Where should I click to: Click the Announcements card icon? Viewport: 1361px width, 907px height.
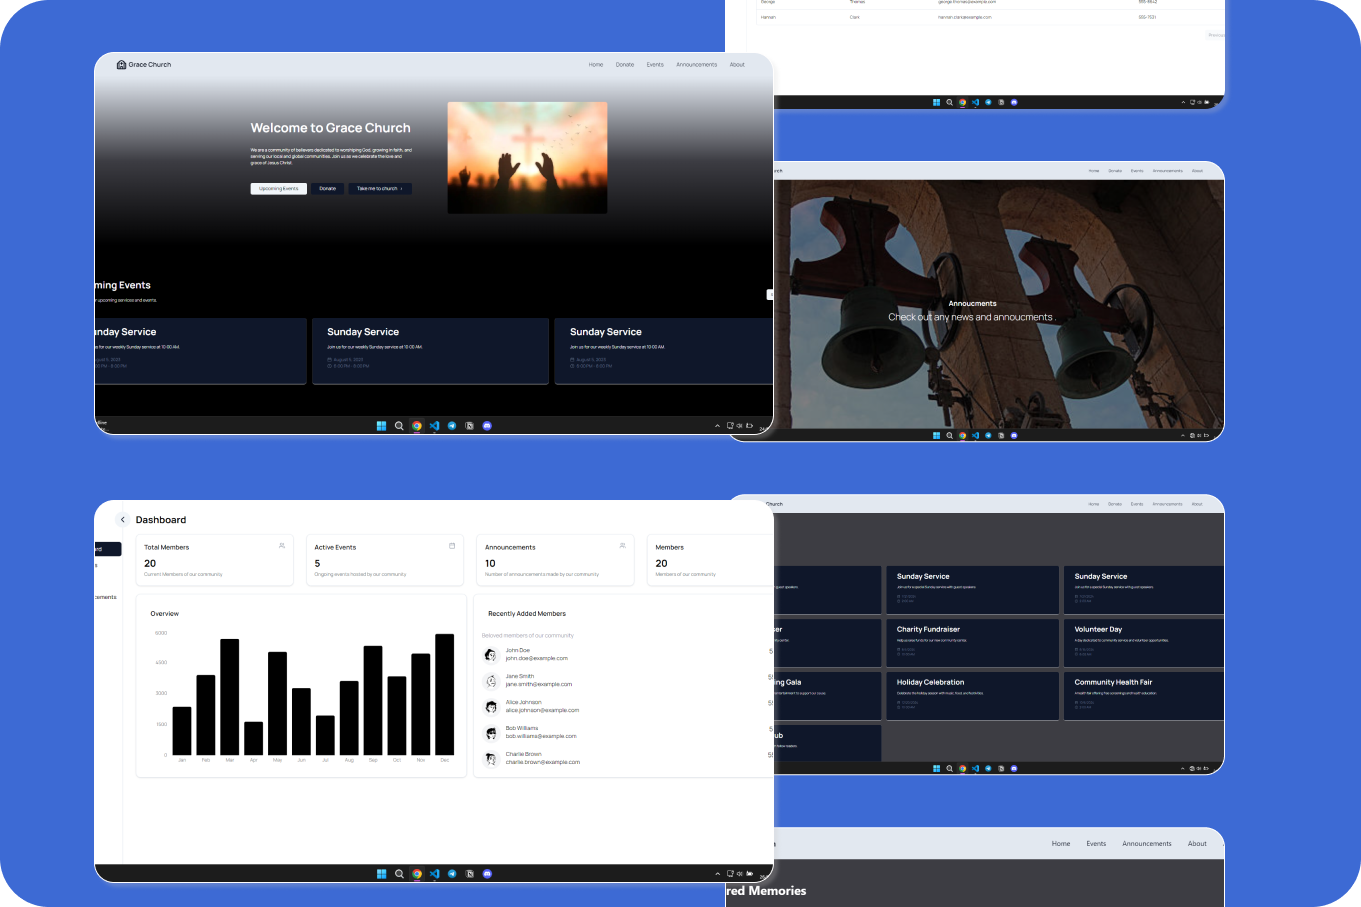[x=622, y=545]
